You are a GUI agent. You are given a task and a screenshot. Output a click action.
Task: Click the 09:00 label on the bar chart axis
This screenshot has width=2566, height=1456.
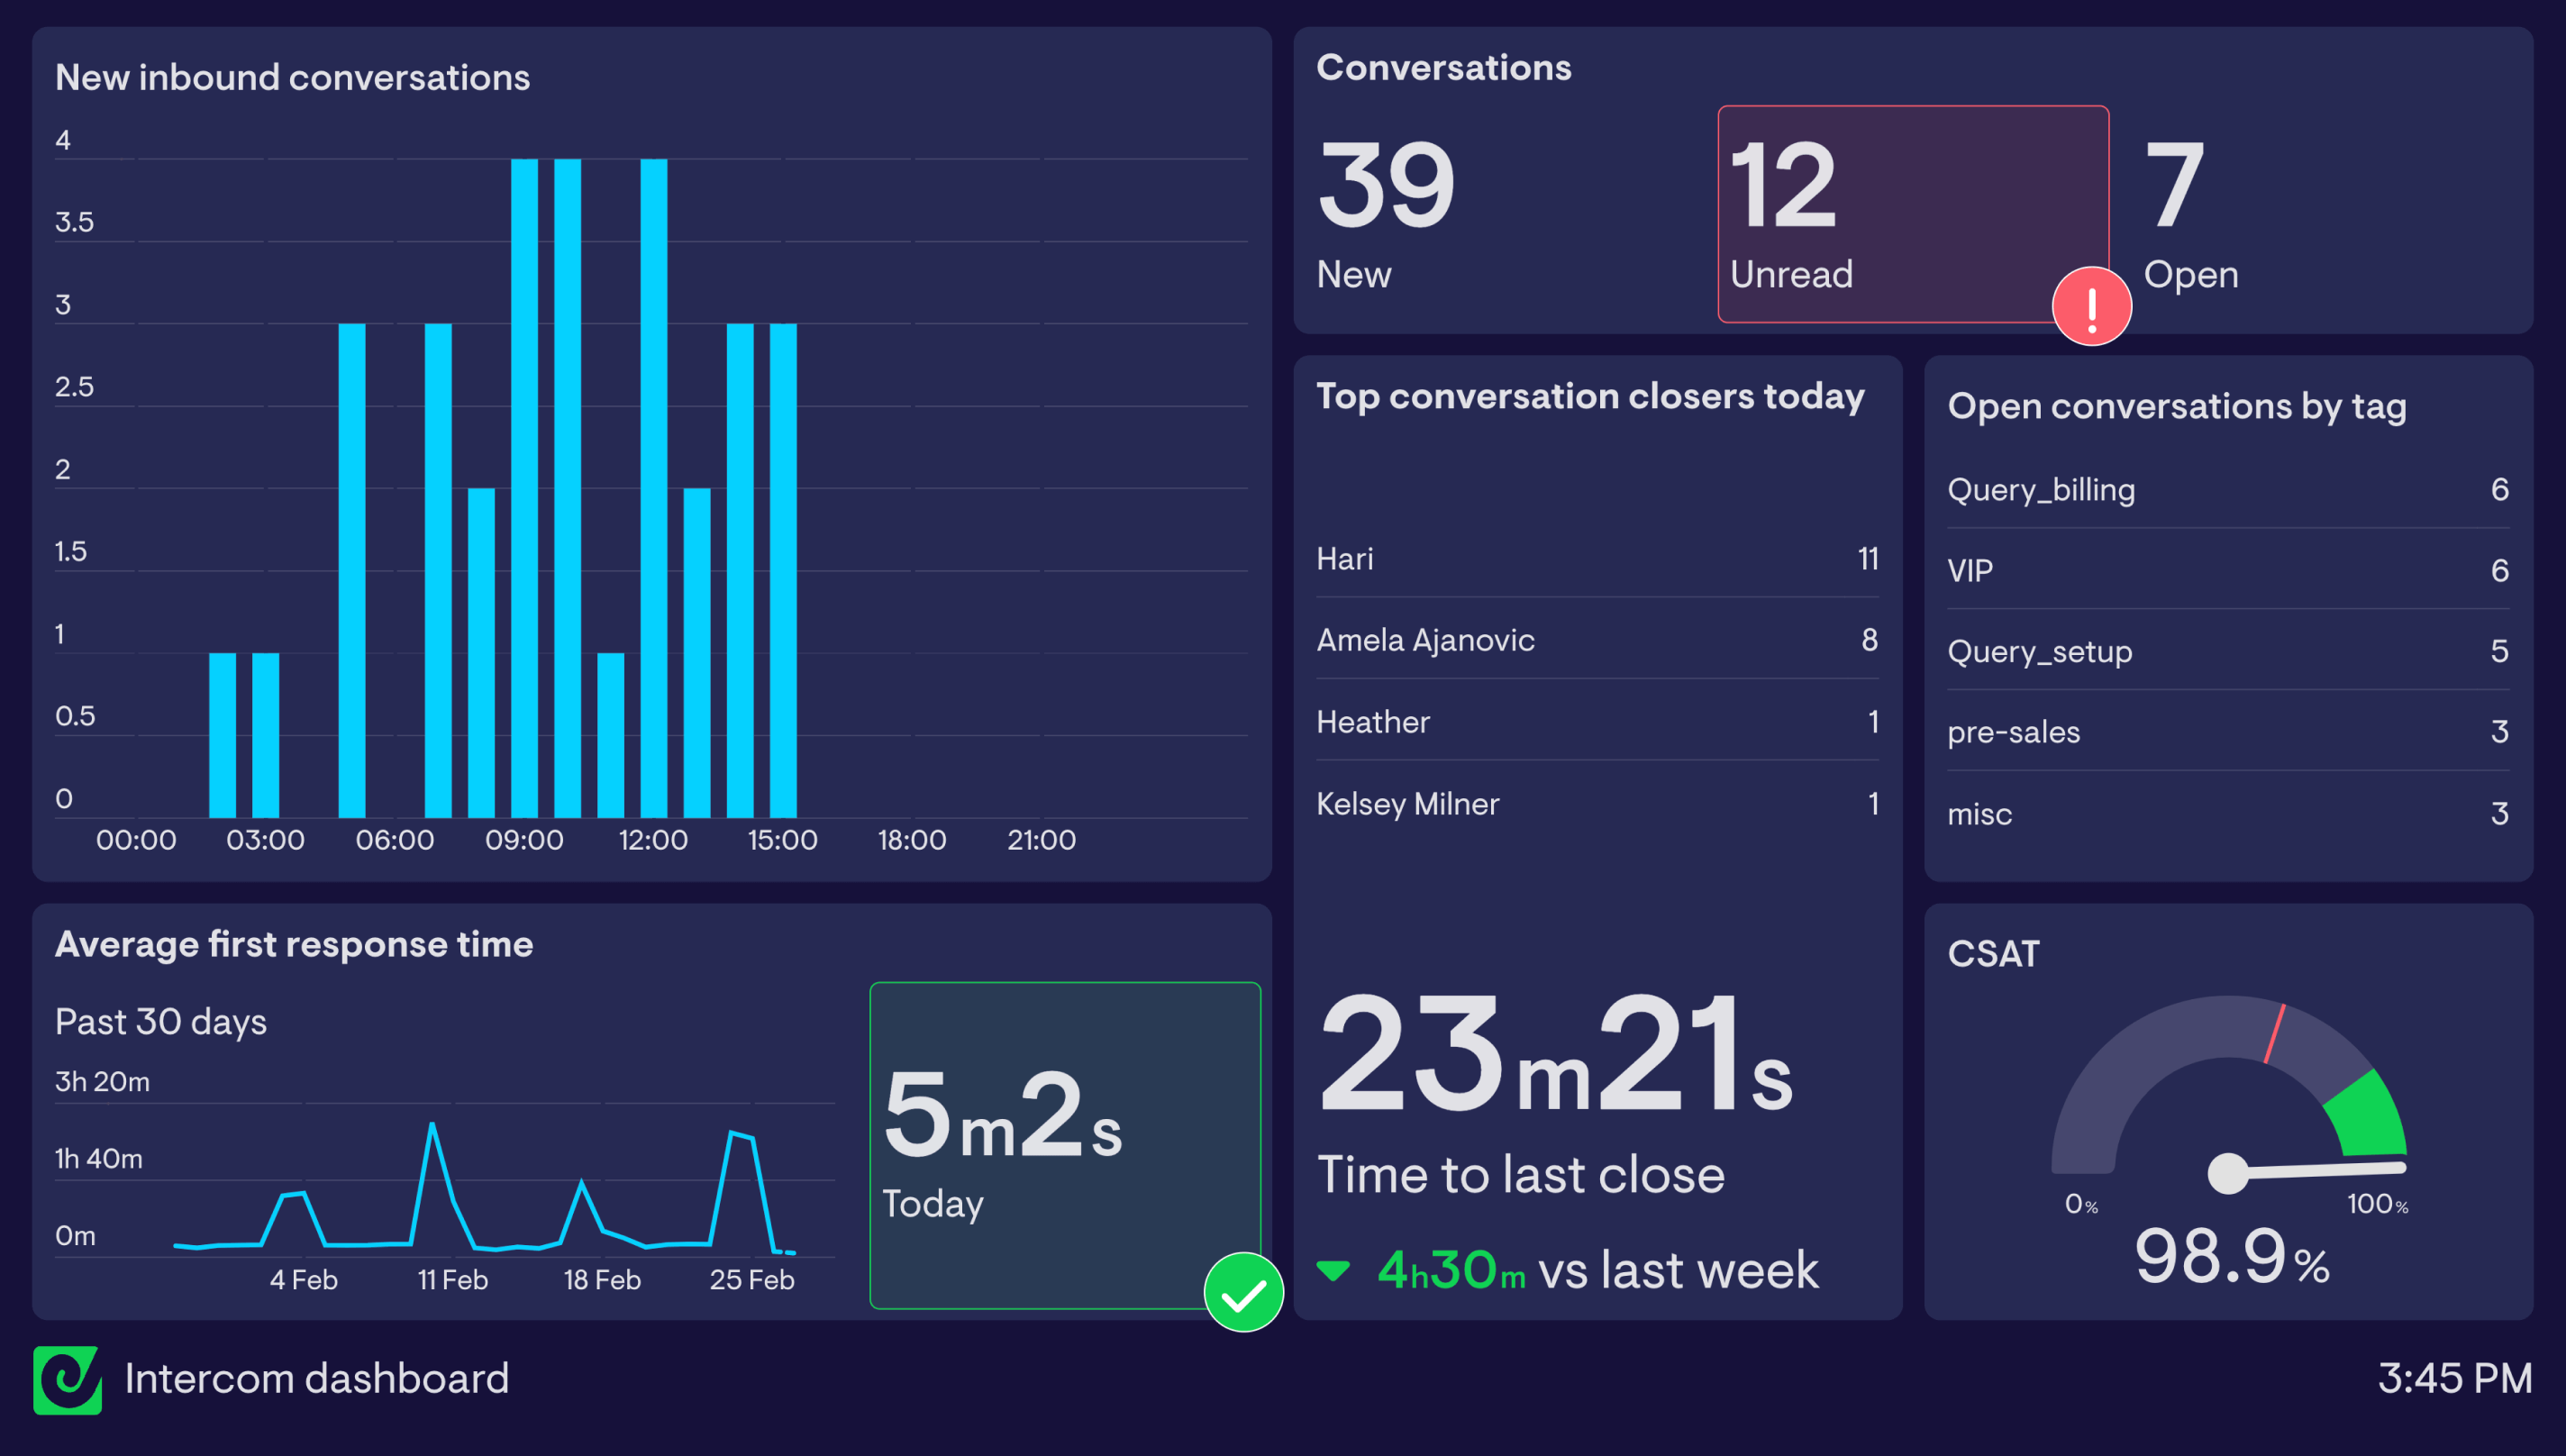click(524, 840)
